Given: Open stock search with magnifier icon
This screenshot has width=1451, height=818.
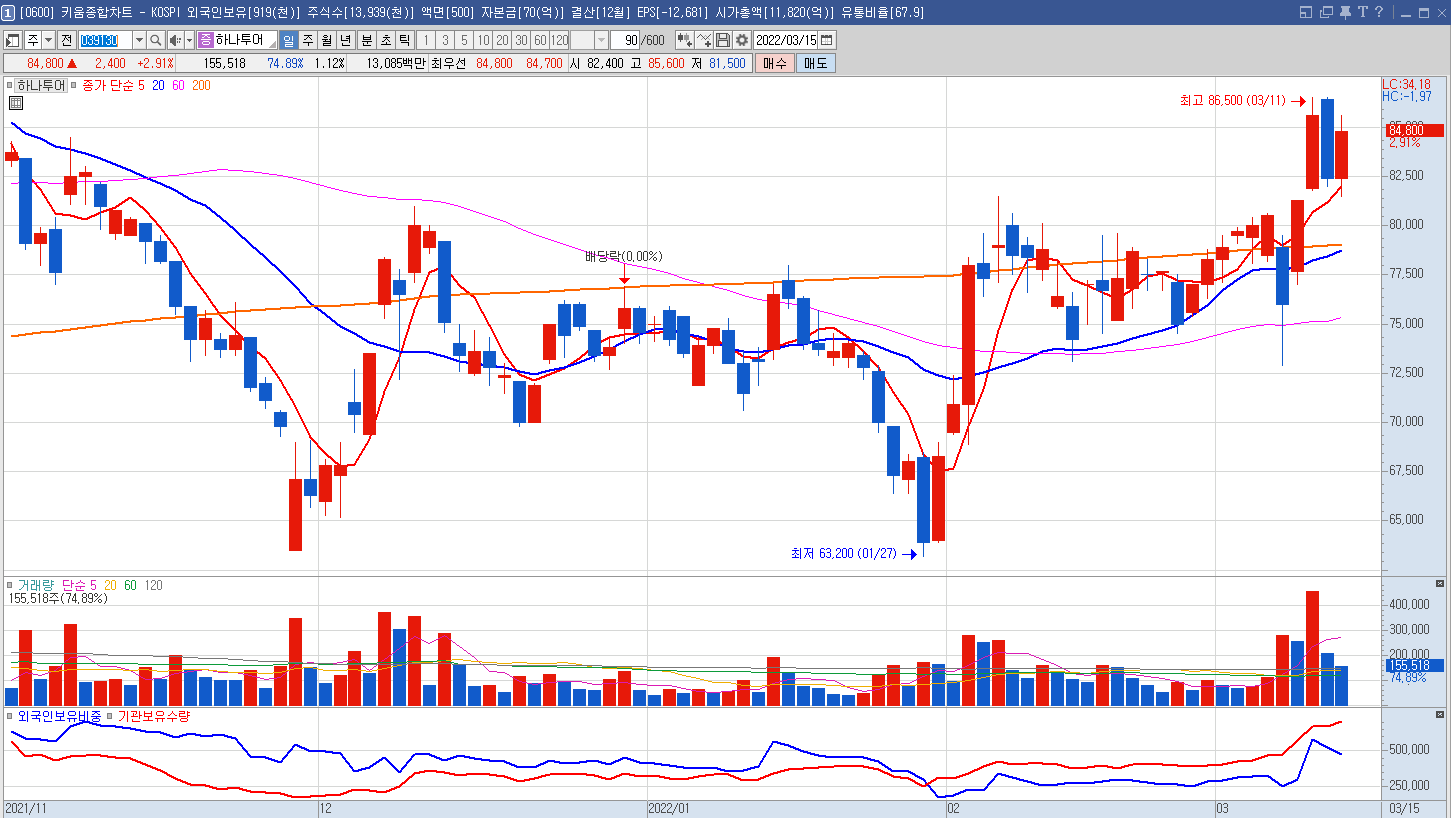Looking at the screenshot, I should (x=156, y=40).
